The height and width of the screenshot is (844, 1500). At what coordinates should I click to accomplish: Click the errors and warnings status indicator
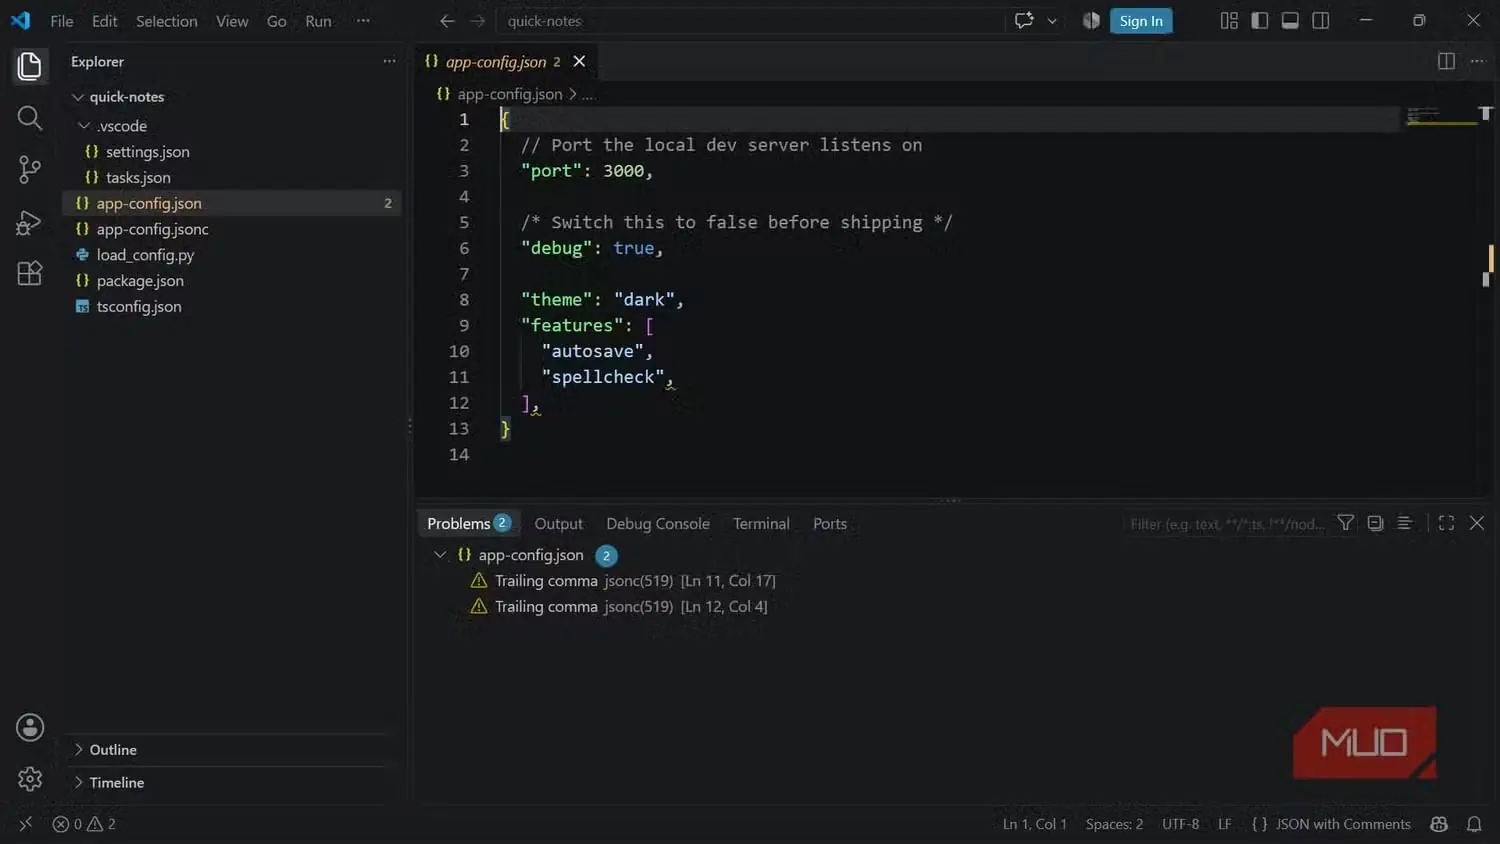pyautogui.click(x=84, y=824)
